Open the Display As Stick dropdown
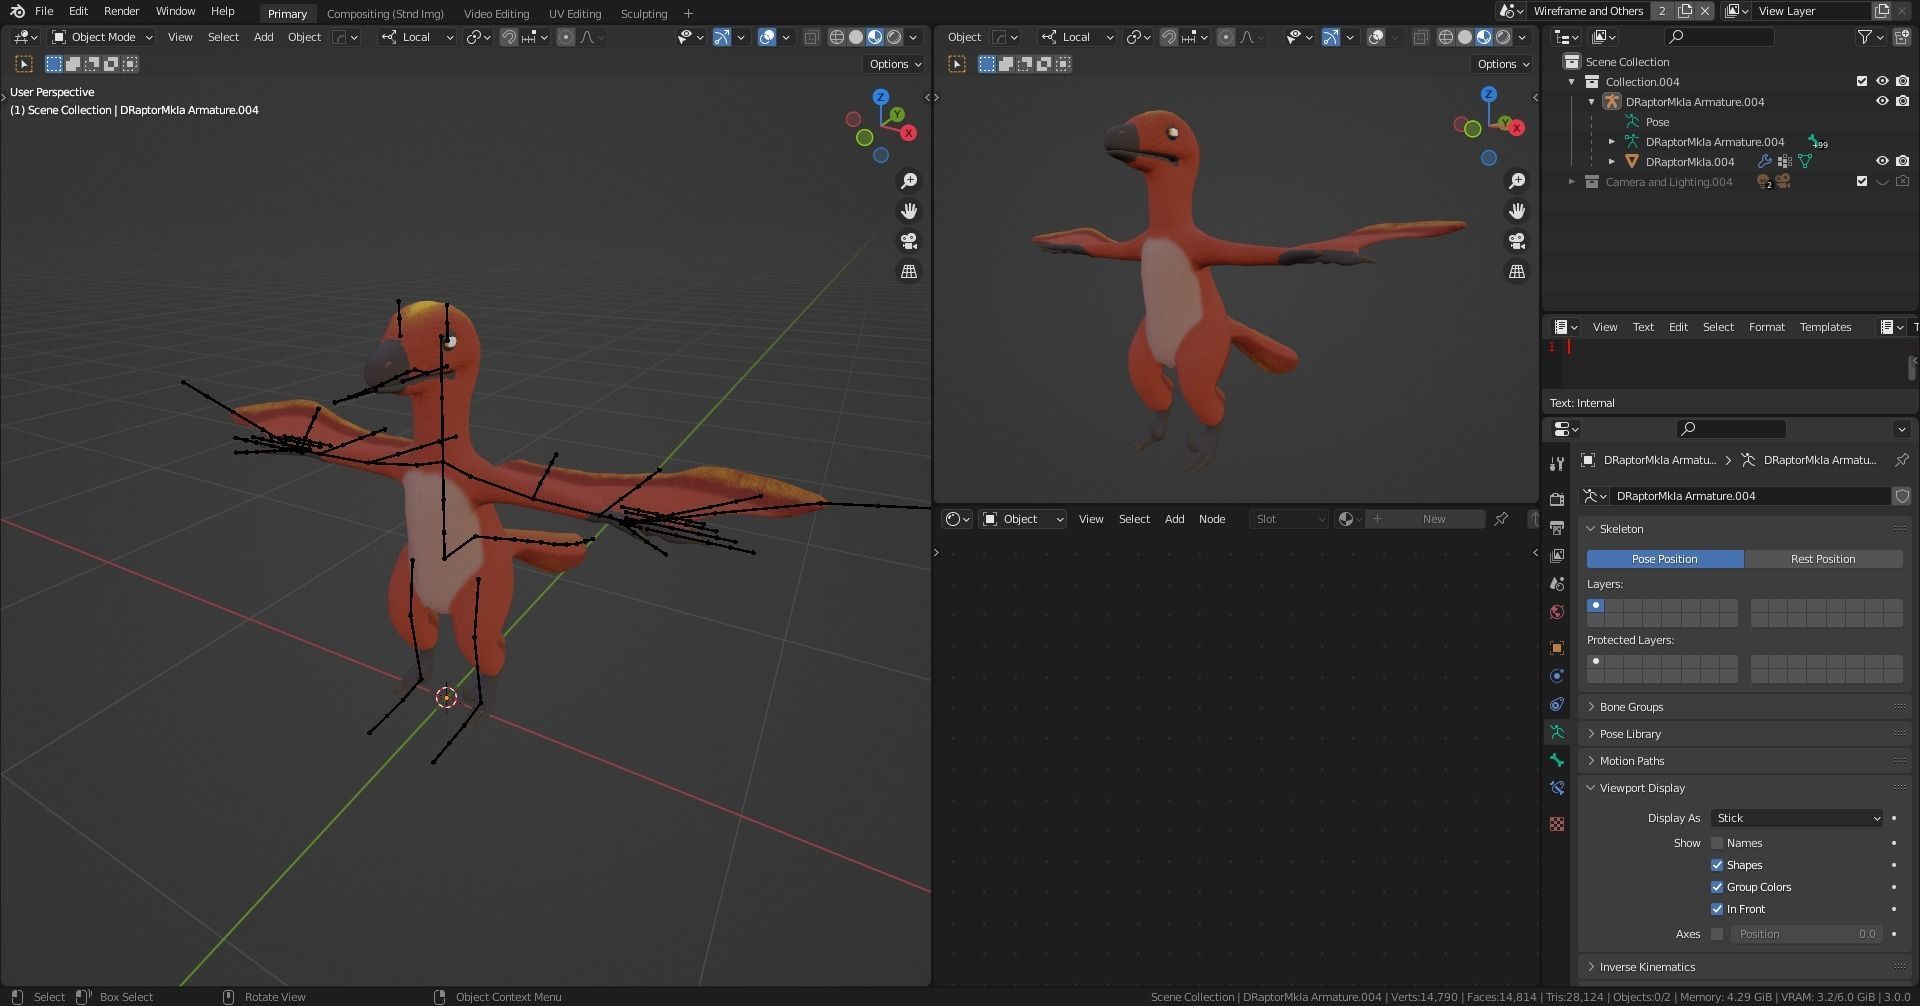 (1796, 818)
